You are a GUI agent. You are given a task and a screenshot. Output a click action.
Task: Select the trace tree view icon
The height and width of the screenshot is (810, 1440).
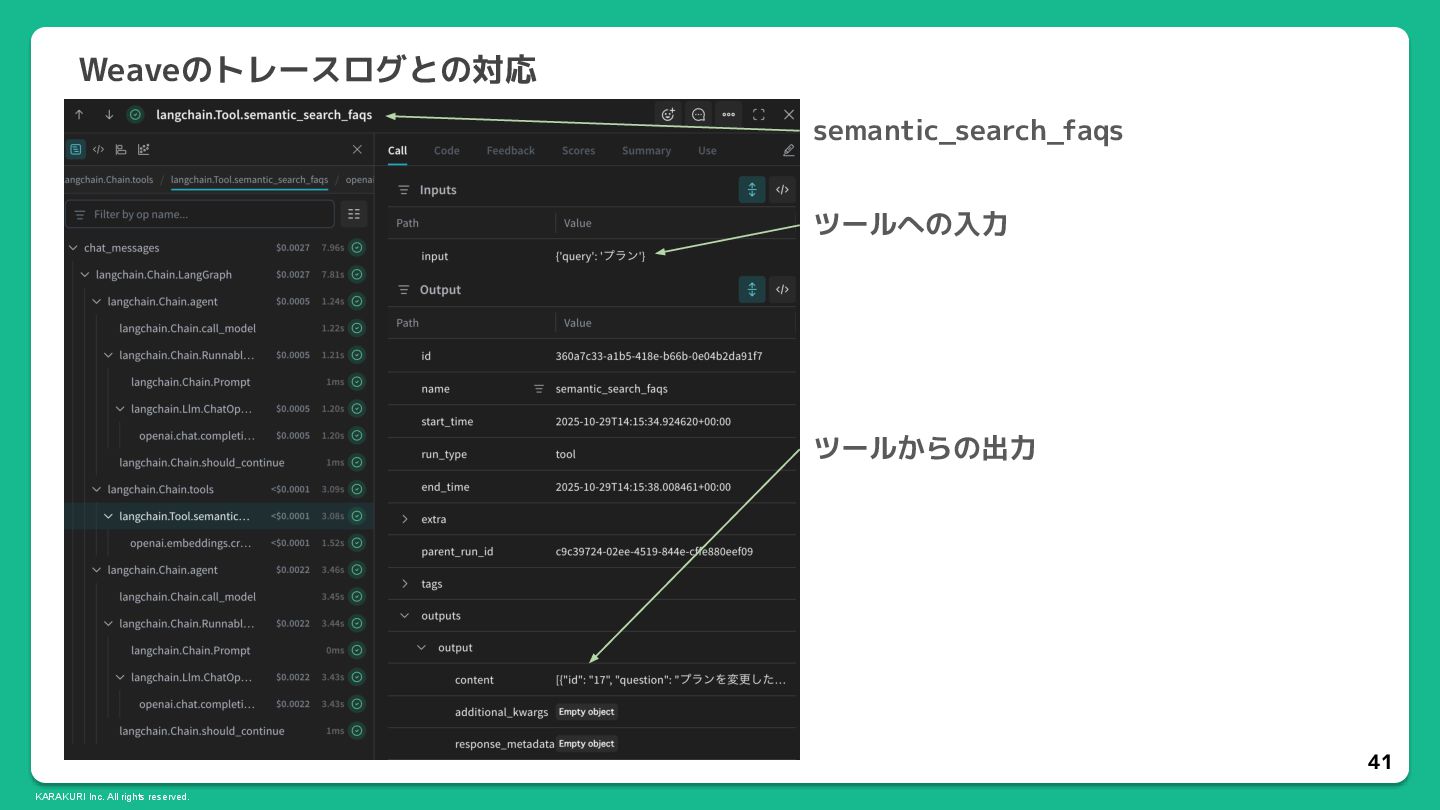pos(76,150)
